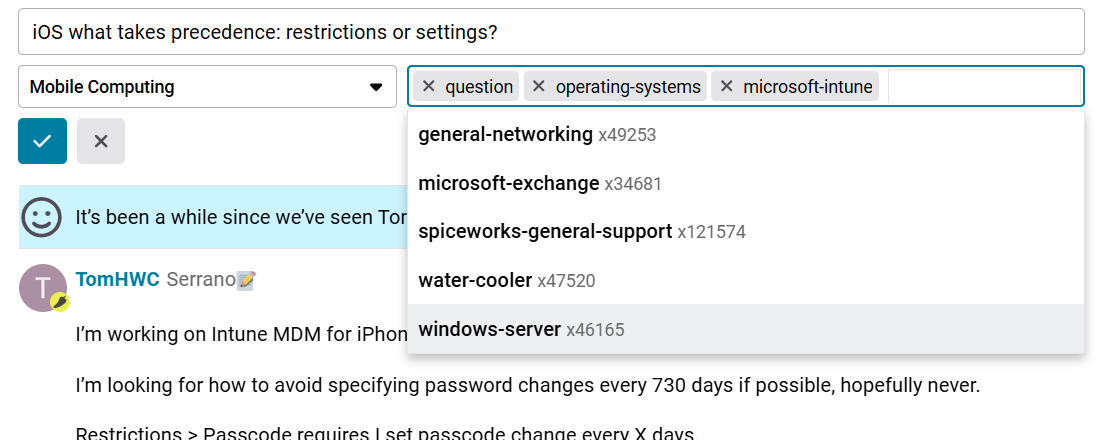Screen dimensions: 1103x440
Task: Click the badge on TomHWC's avatar
Action: (x=60, y=301)
